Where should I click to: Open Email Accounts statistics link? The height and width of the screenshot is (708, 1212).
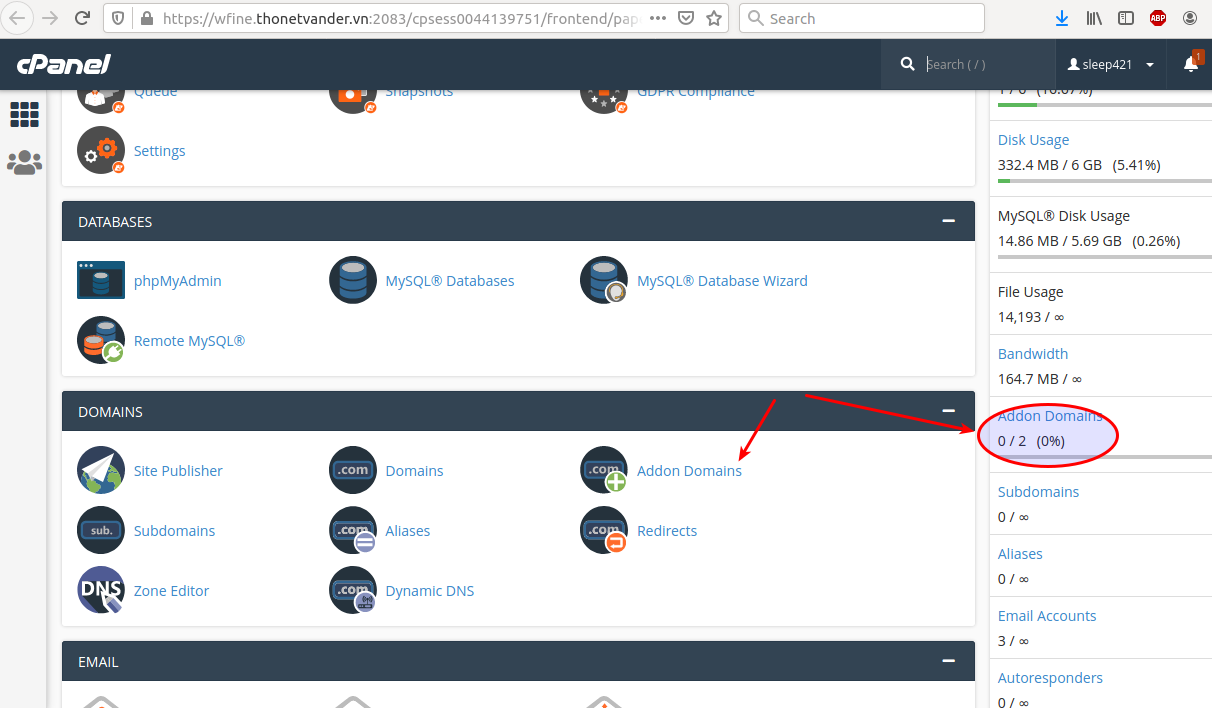click(1047, 616)
